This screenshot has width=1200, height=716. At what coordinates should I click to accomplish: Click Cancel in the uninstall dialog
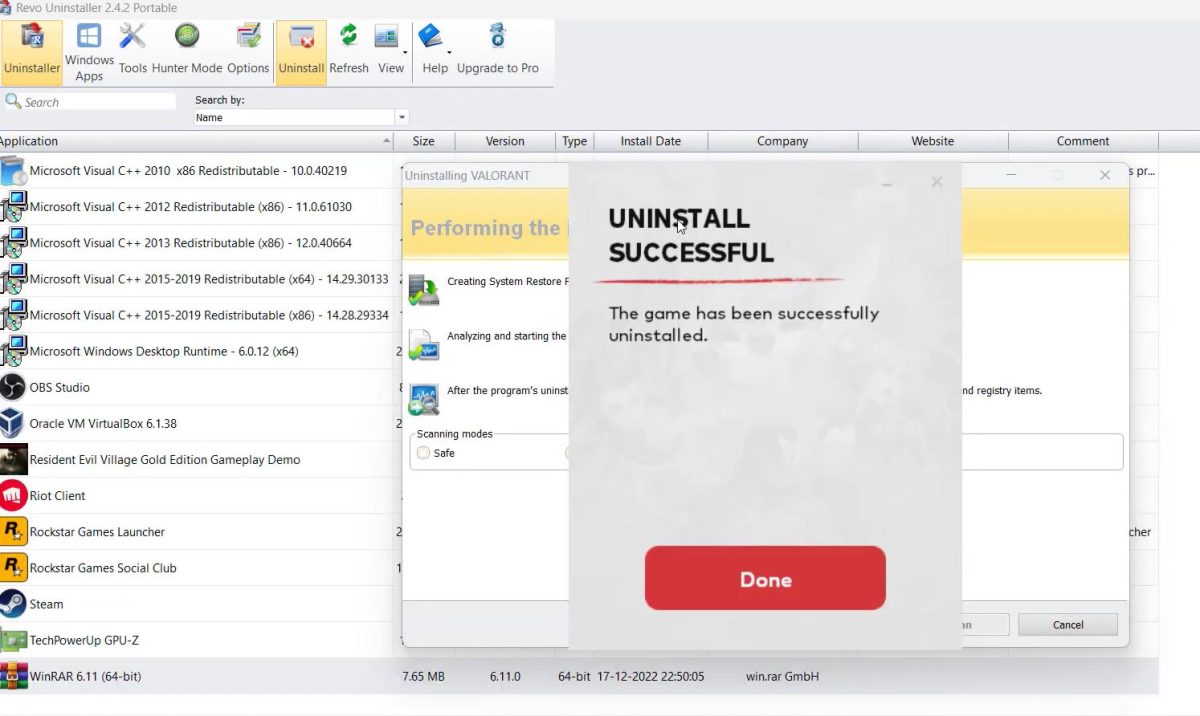point(1067,625)
